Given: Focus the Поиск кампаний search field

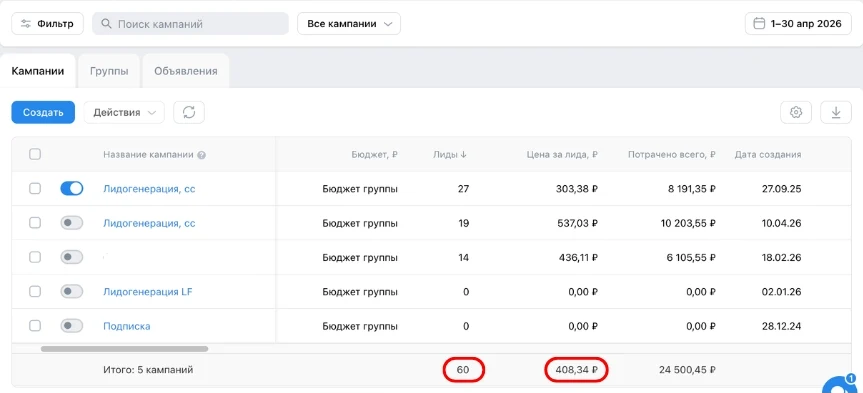Looking at the screenshot, I should [190, 24].
